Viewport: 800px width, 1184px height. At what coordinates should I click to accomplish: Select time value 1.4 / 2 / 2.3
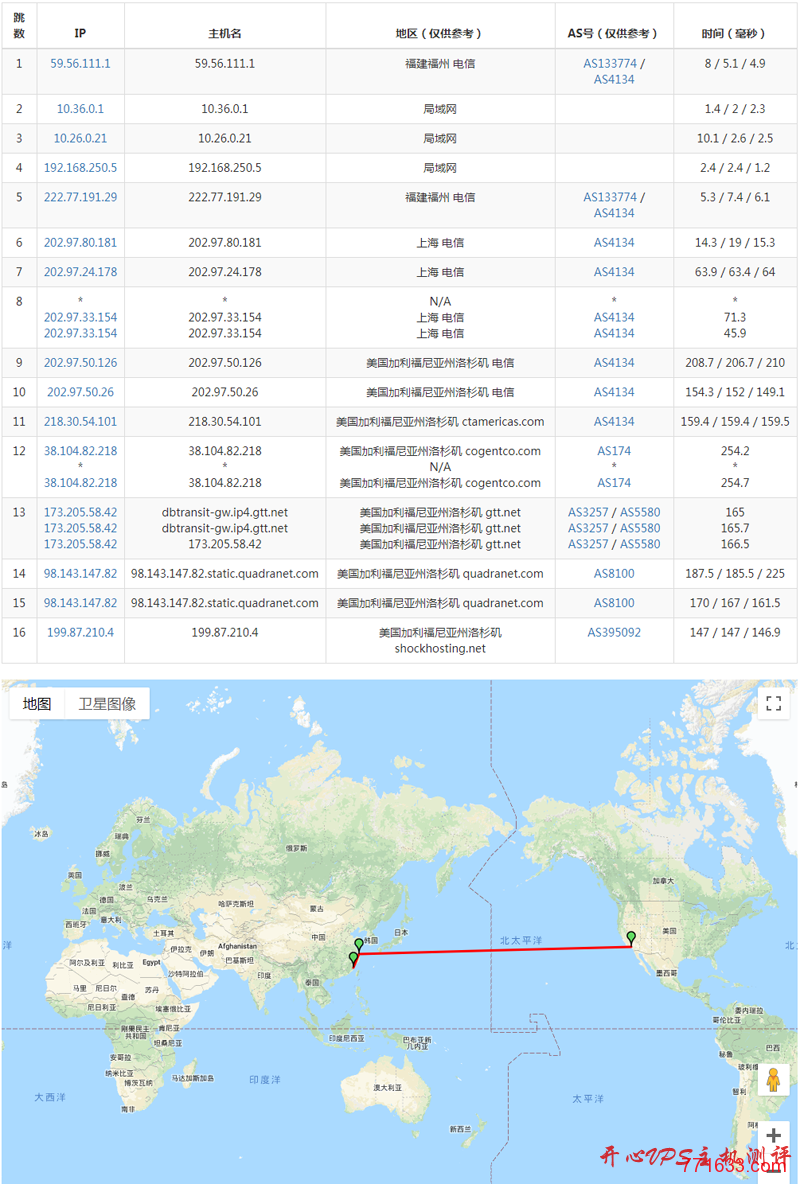(735, 109)
